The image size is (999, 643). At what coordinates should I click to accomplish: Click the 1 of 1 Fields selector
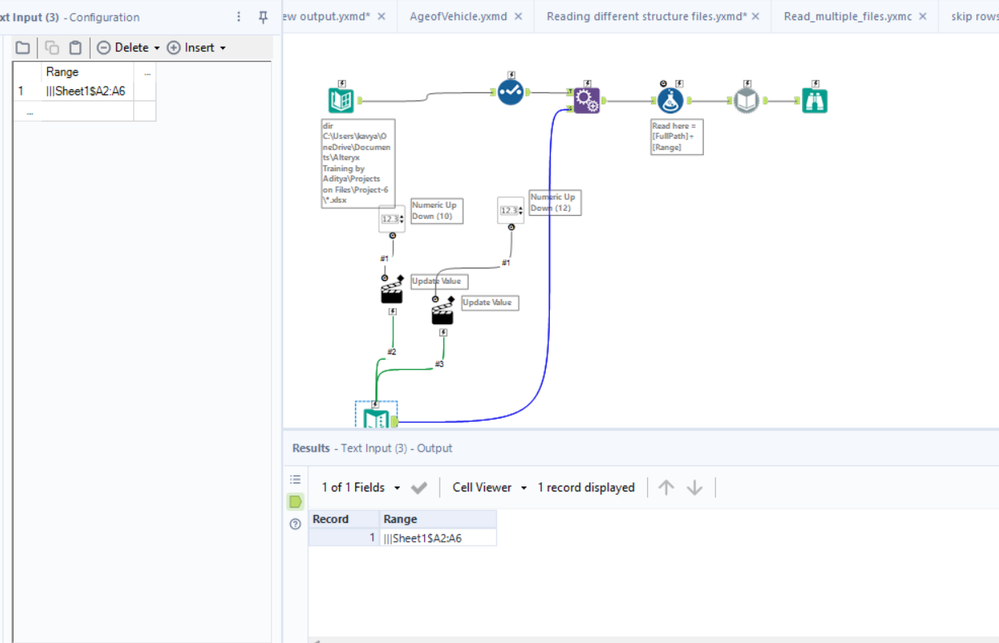tap(353, 487)
